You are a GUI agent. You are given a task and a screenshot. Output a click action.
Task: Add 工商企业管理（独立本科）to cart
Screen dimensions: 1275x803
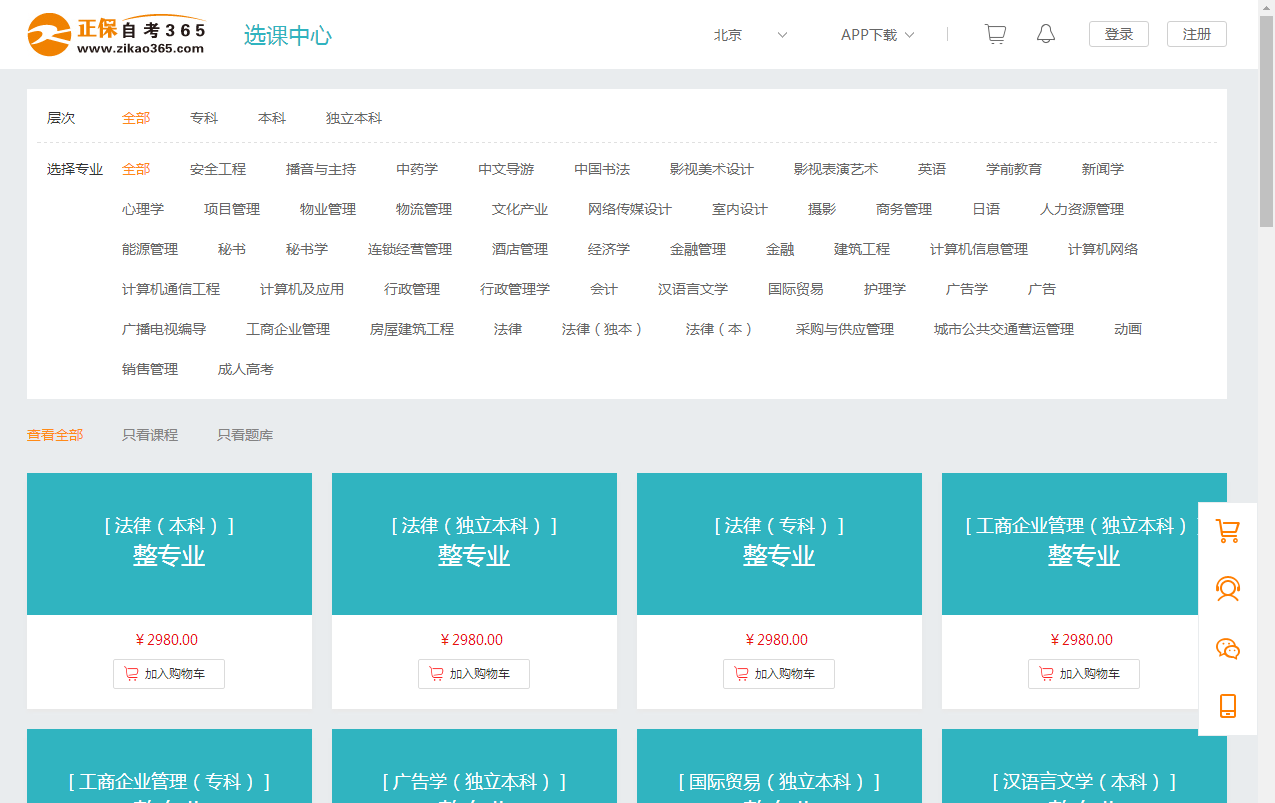tap(1084, 674)
